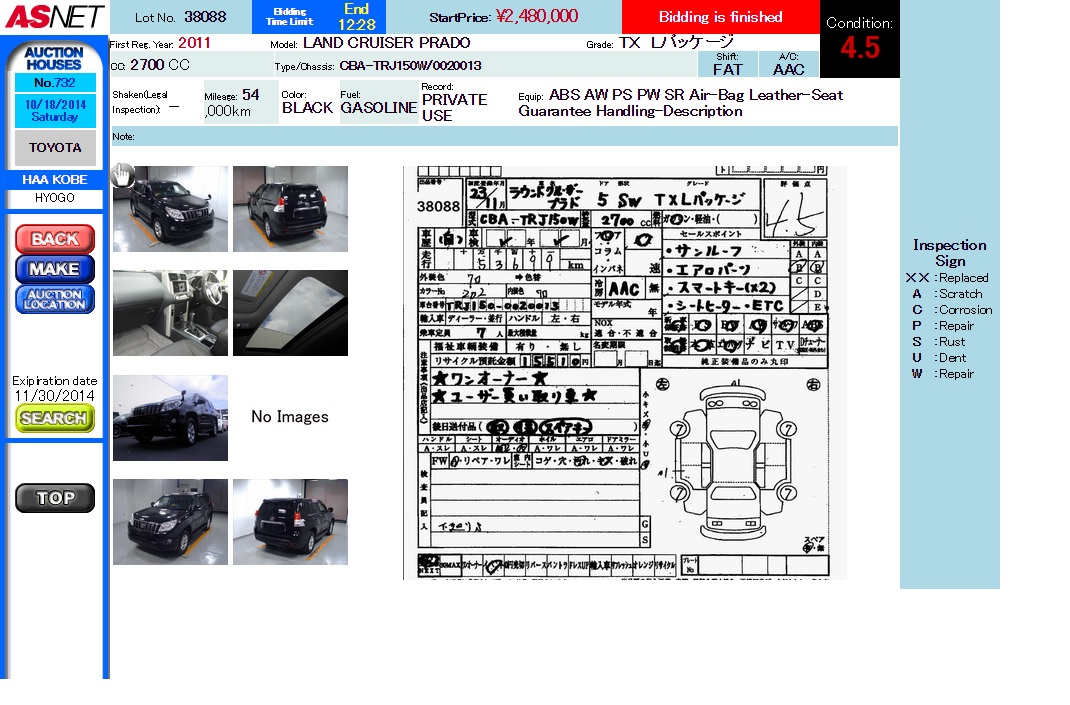The image size is (1070, 705).
Task: Open the Auction Location button
Action: [x=55, y=299]
